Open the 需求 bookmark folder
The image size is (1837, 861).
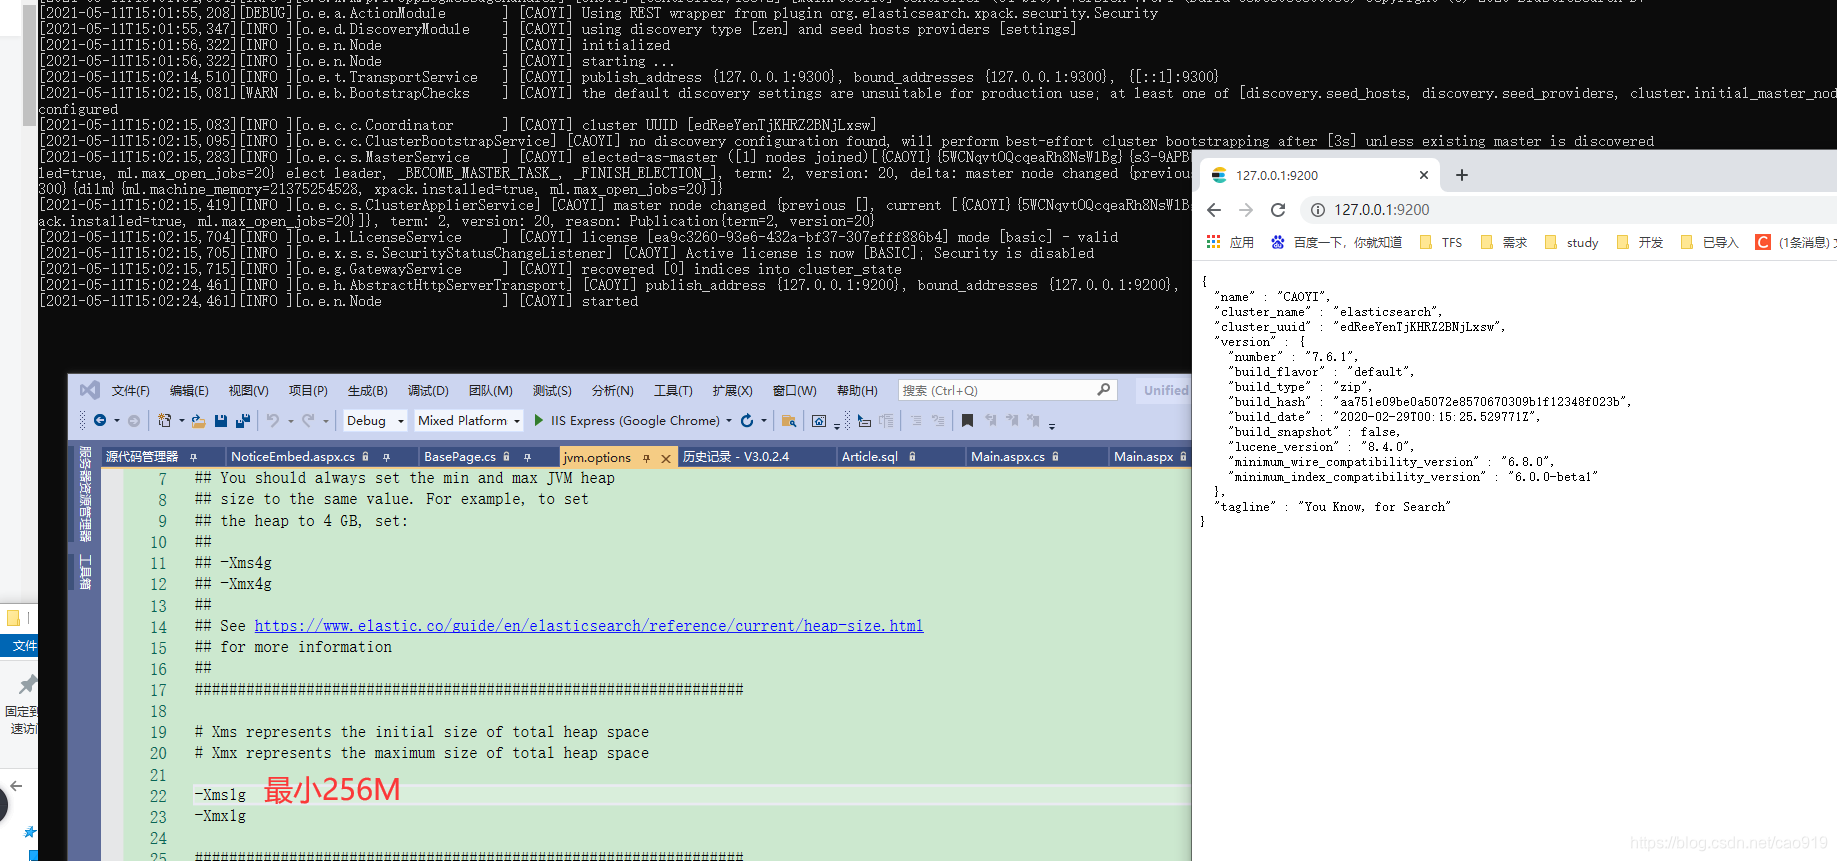[1504, 242]
